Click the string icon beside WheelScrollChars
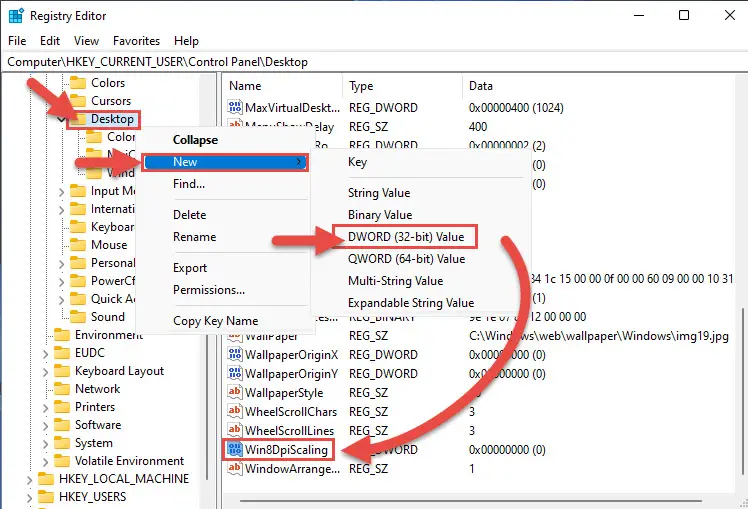Screen dimensions: 748x509 [x=235, y=411]
